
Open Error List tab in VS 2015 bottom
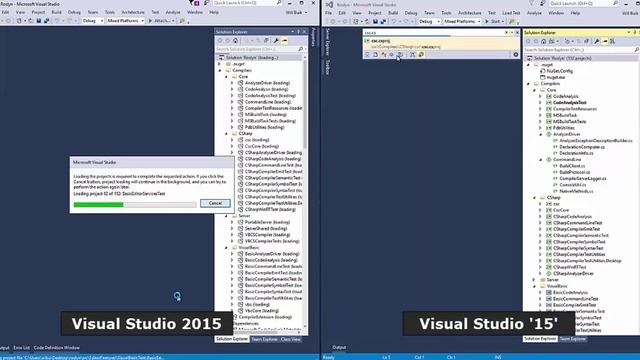click(22, 348)
